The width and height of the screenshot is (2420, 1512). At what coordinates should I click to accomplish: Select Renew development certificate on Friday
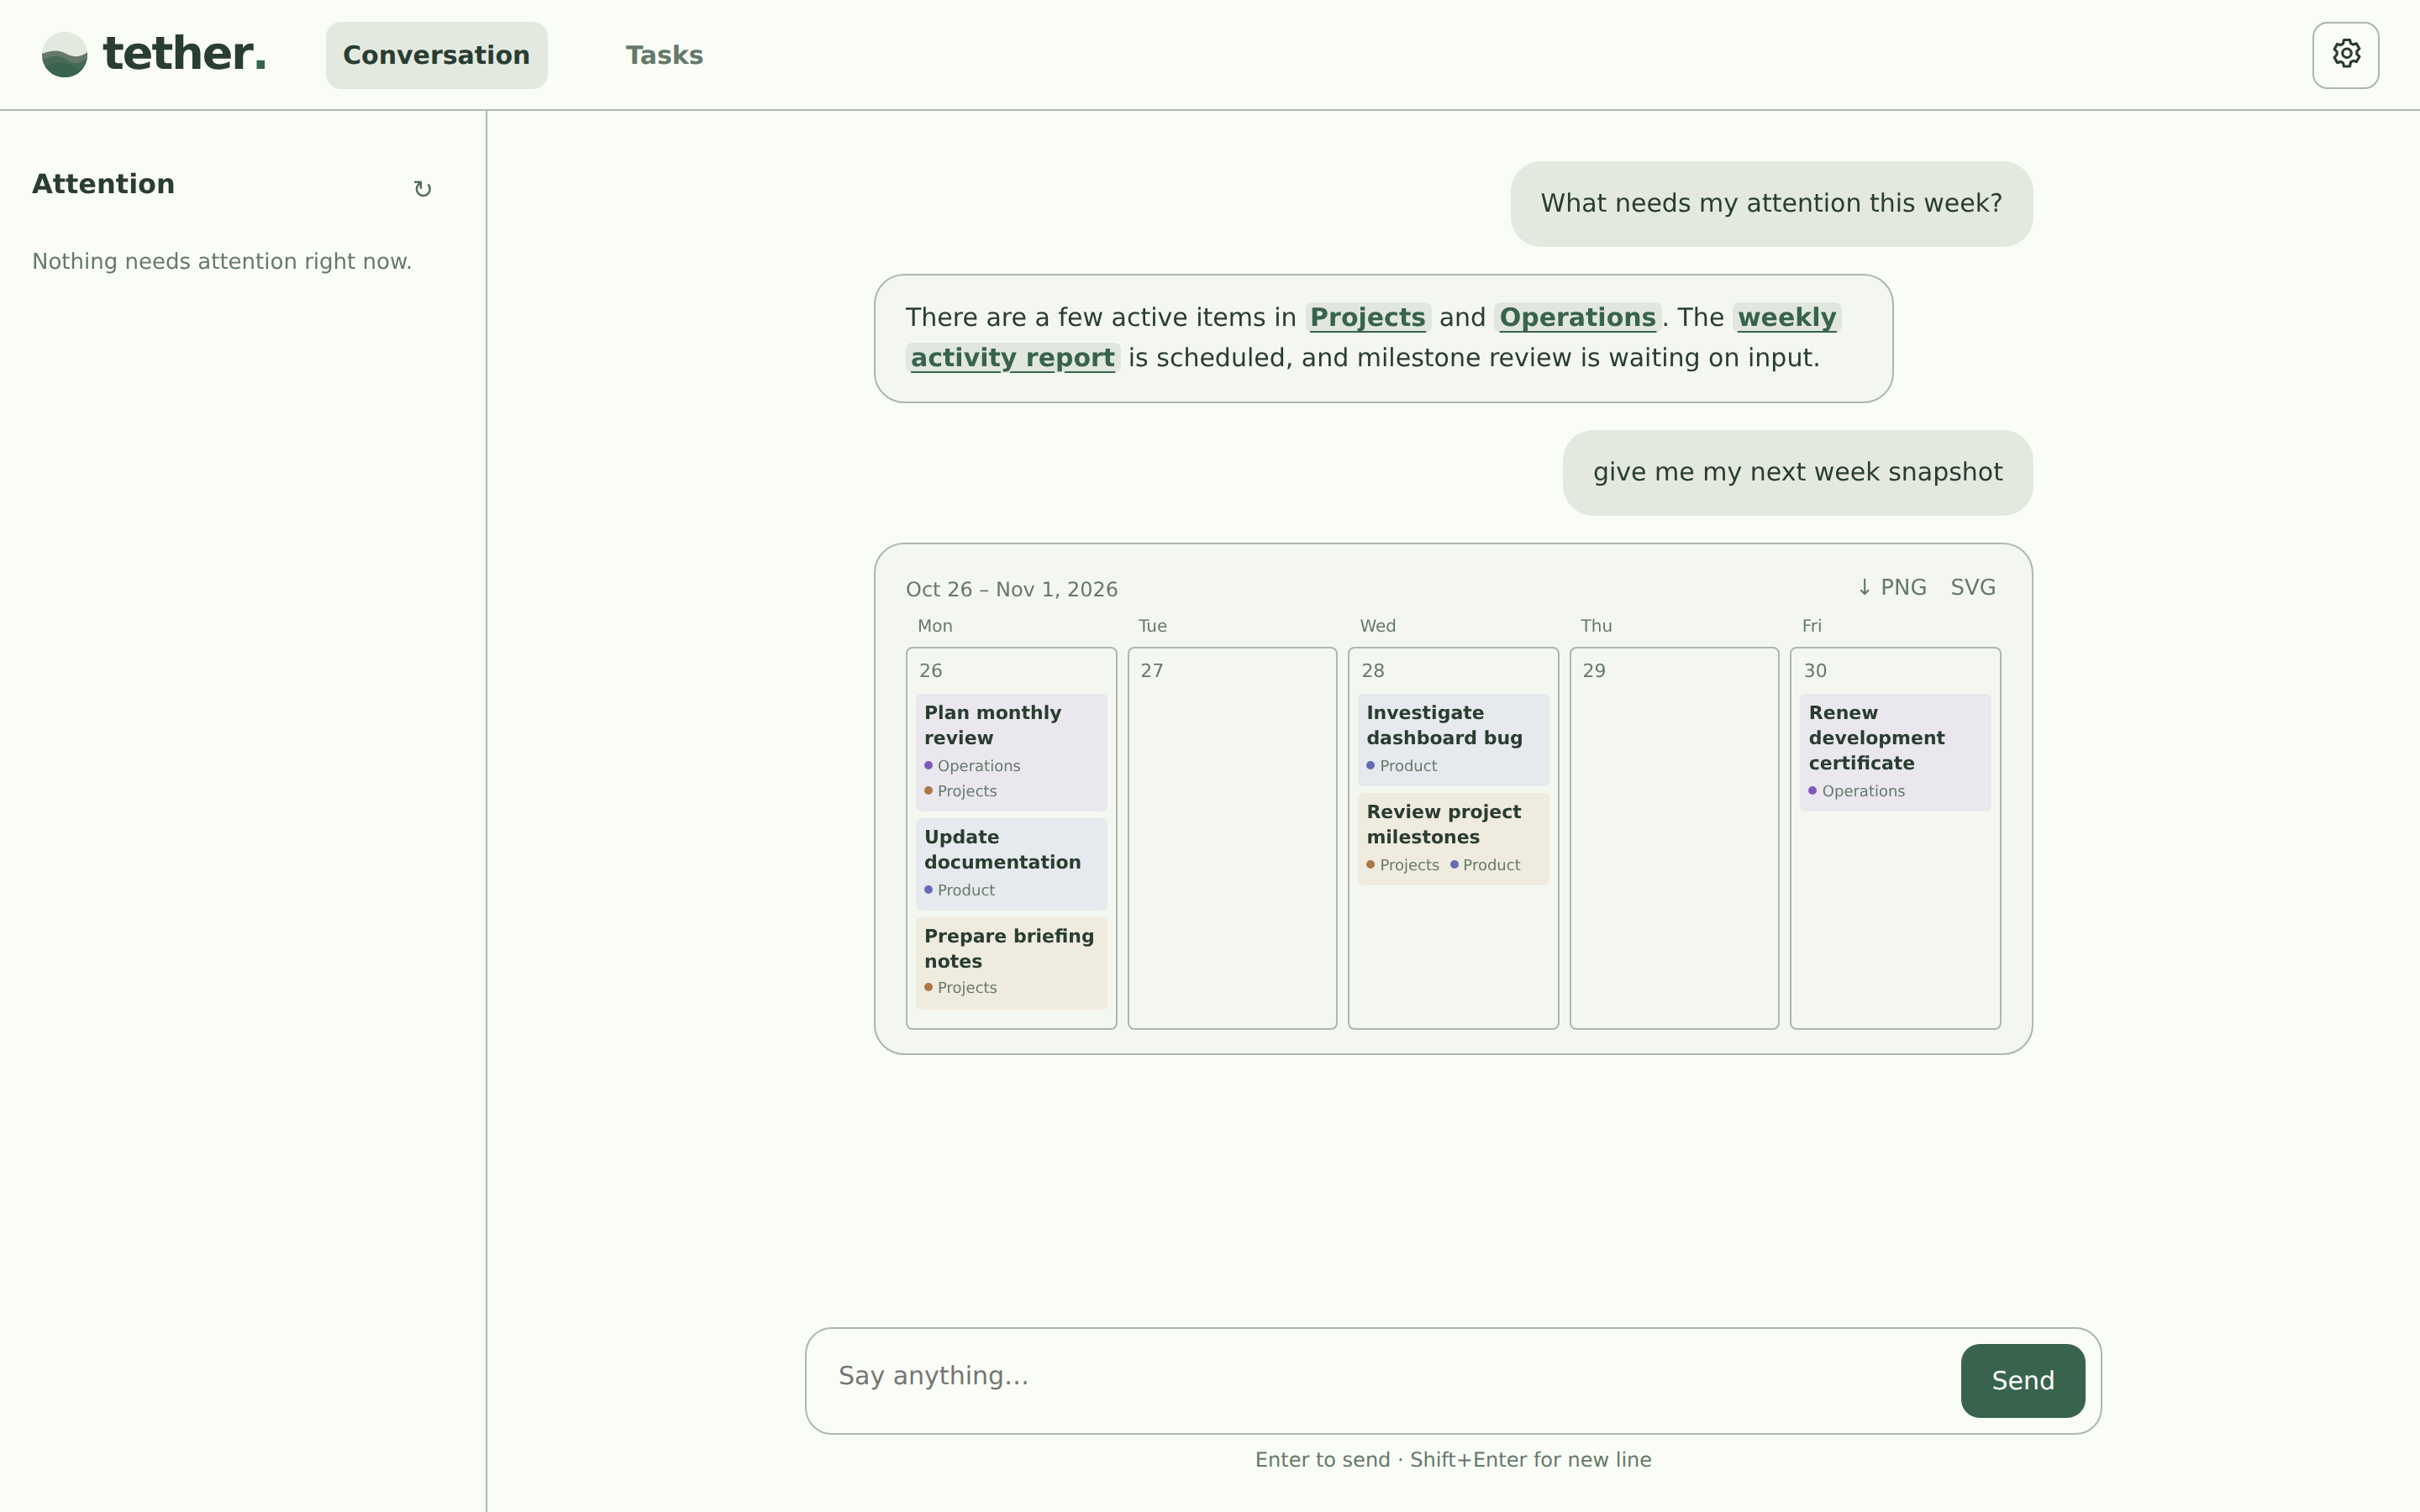click(1895, 752)
